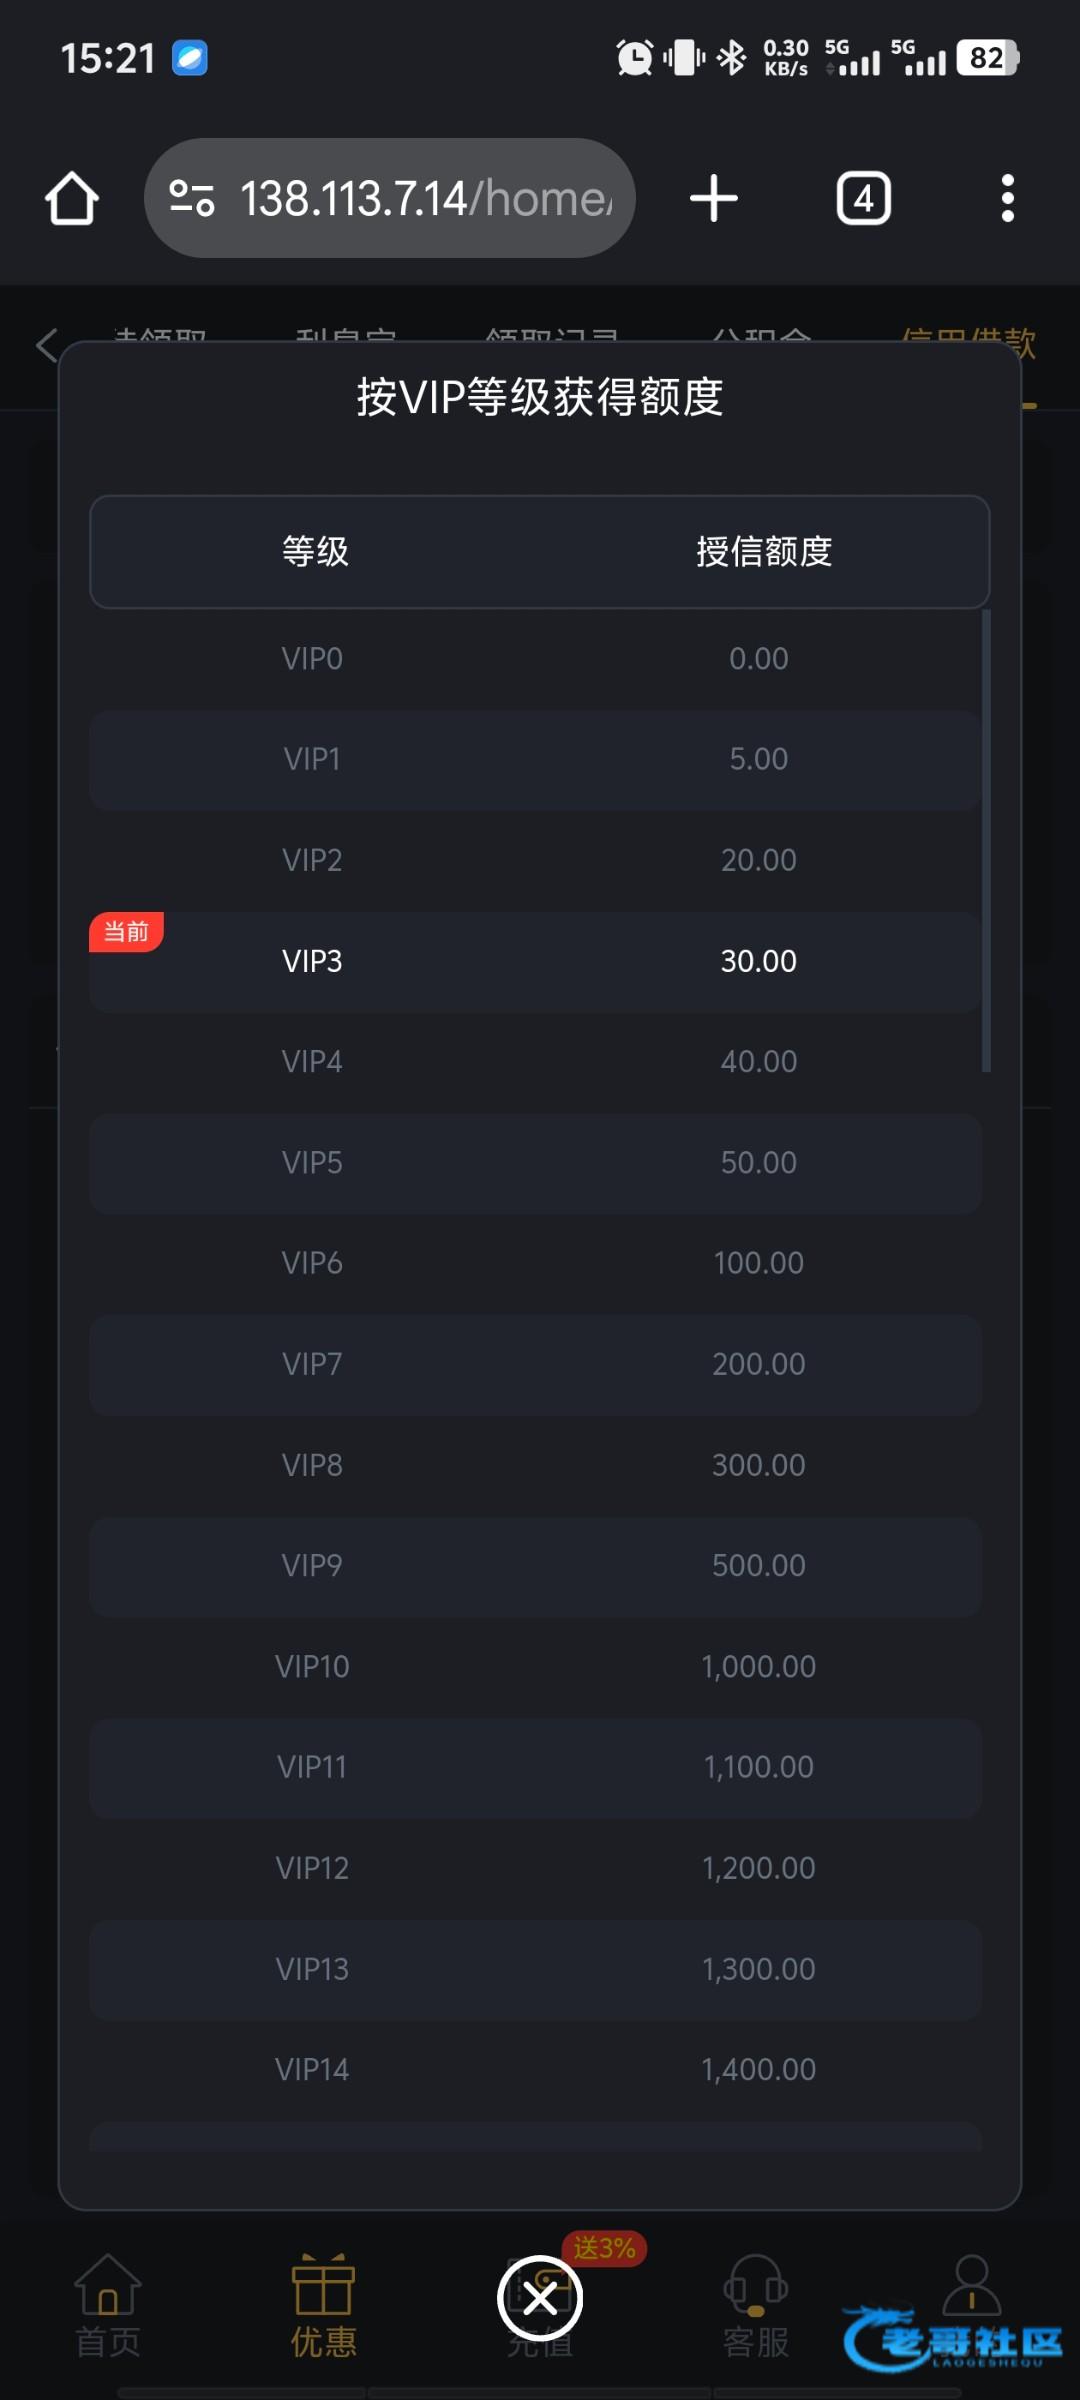
Task: Select the current VIP3 row
Action: [535, 962]
